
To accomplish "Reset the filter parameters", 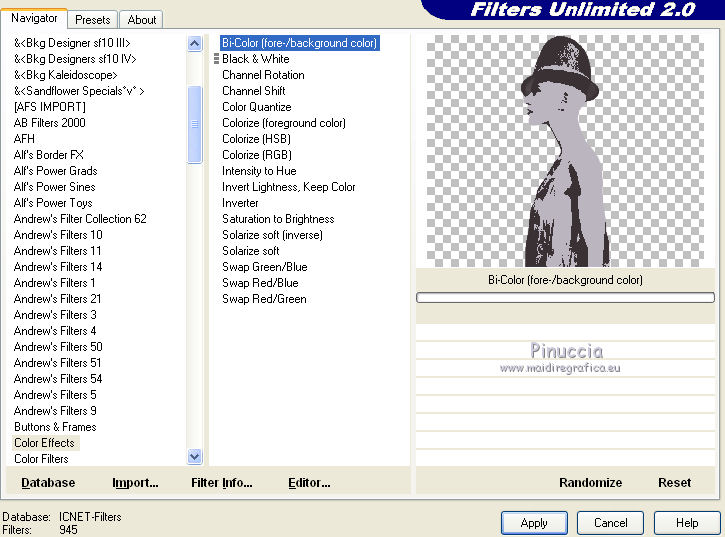I will 675,482.
